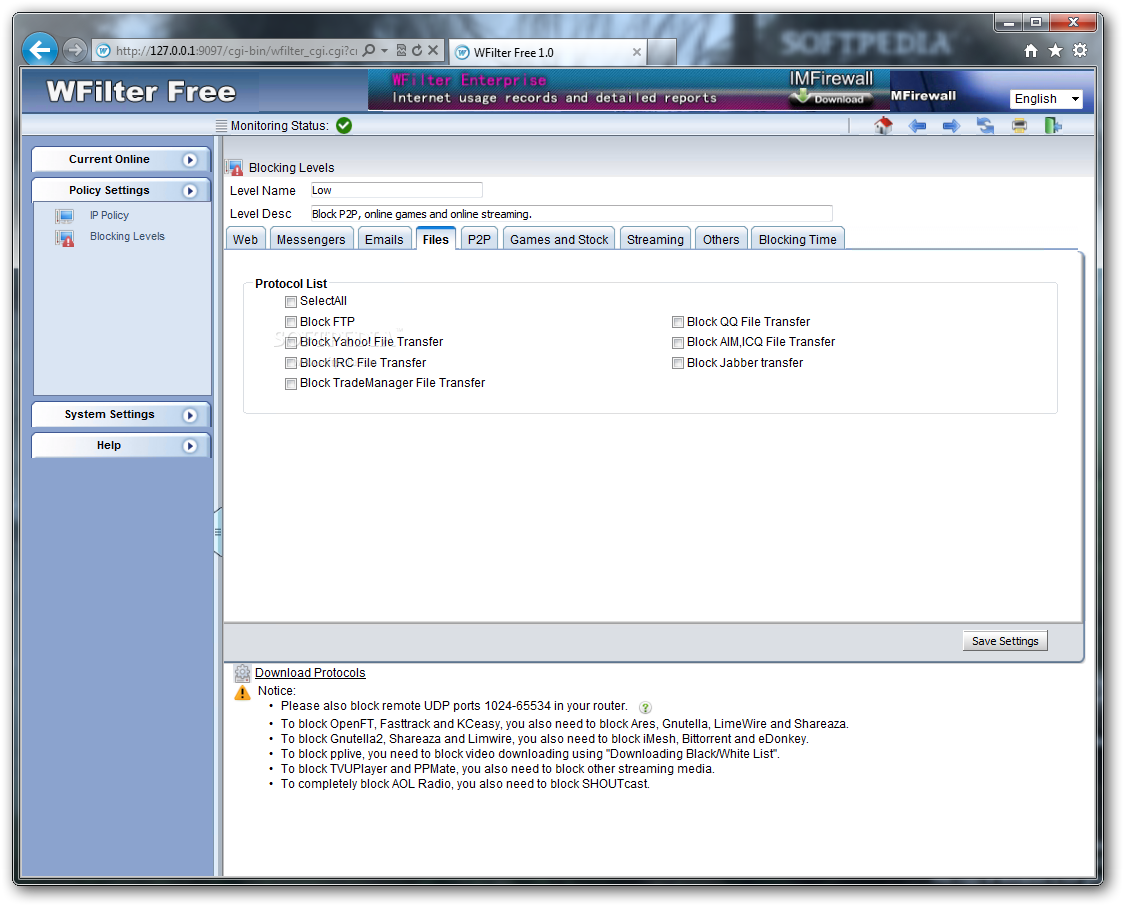Click the green Monitoring Status check icon
The width and height of the screenshot is (1124, 906).
coord(344,125)
